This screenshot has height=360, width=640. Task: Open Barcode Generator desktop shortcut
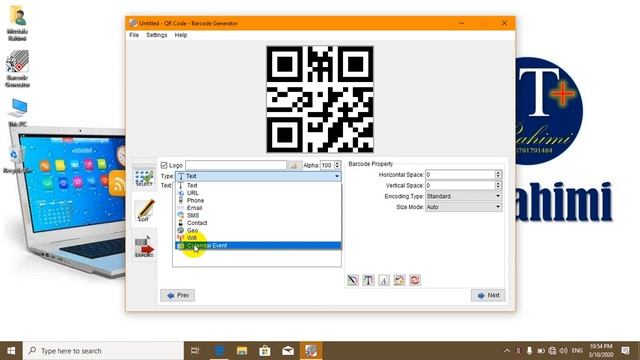(18, 68)
